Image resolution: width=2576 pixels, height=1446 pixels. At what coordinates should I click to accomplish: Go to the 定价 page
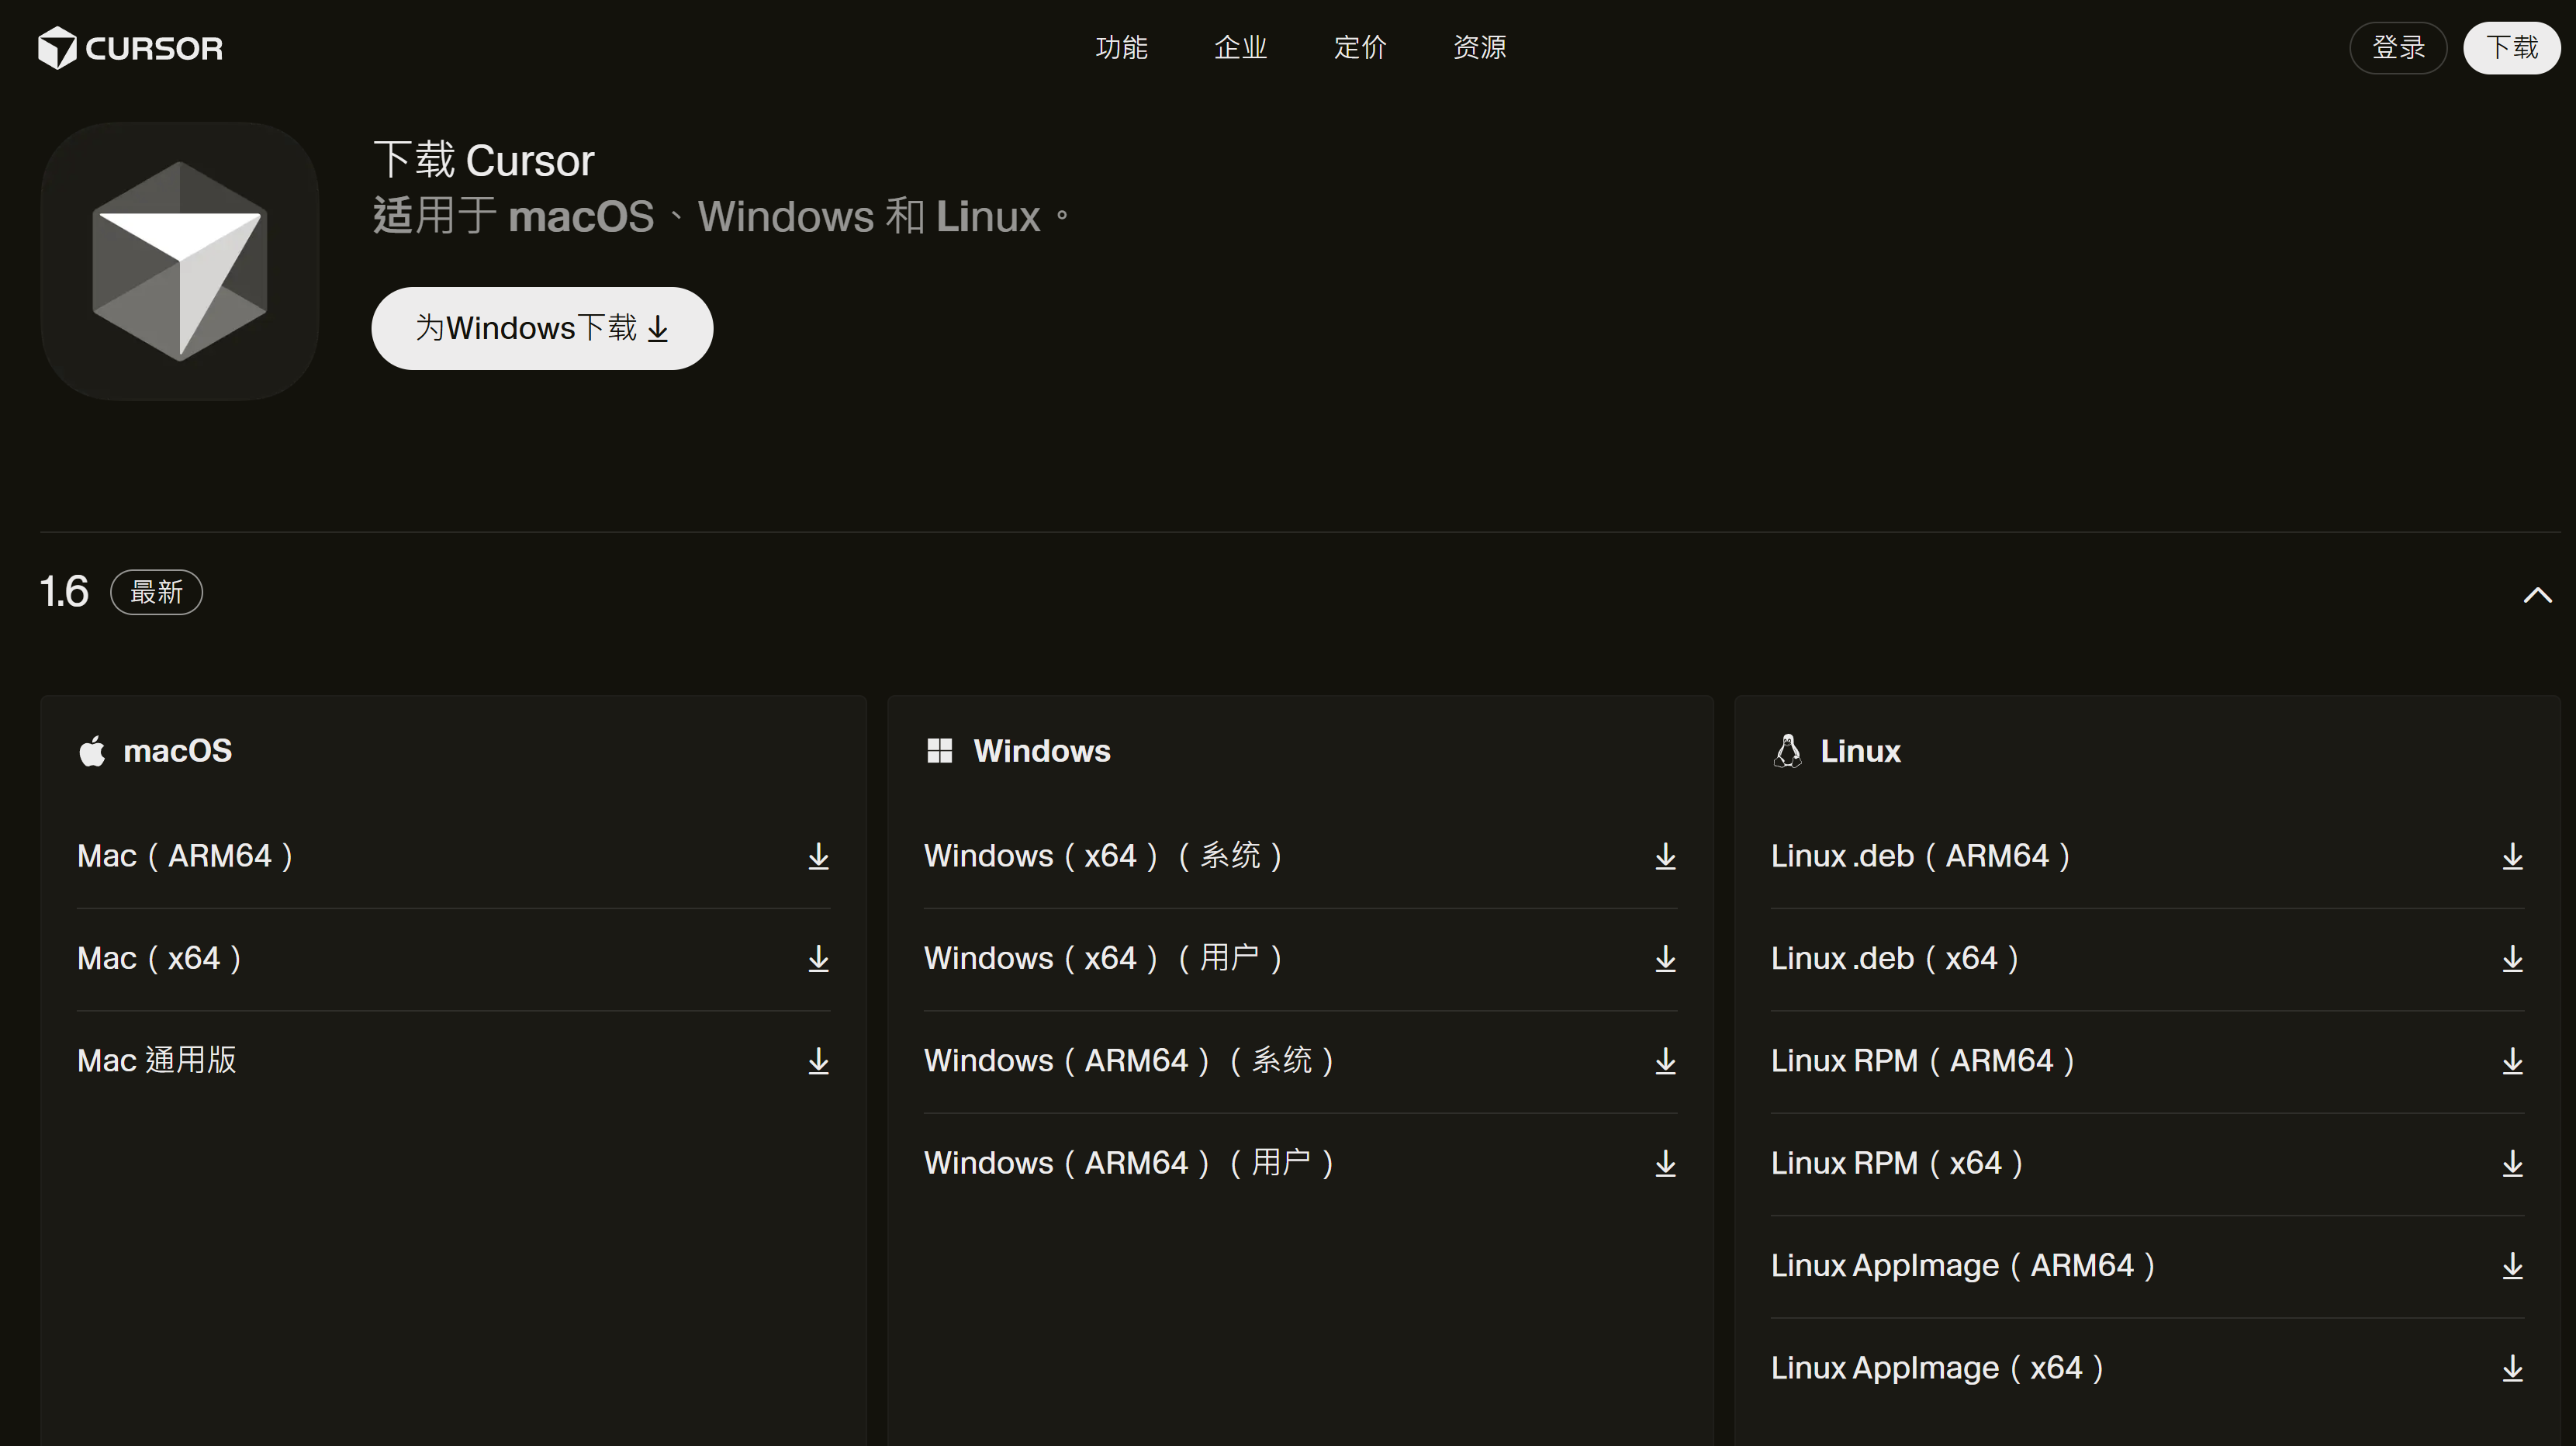click(x=1360, y=47)
